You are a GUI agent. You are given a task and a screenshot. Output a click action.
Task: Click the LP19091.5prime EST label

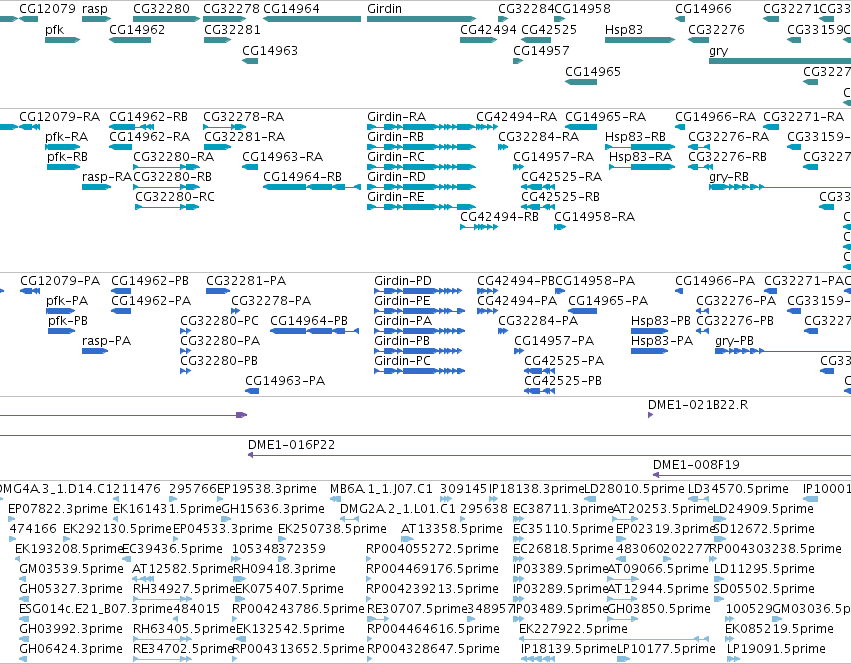[777, 649]
